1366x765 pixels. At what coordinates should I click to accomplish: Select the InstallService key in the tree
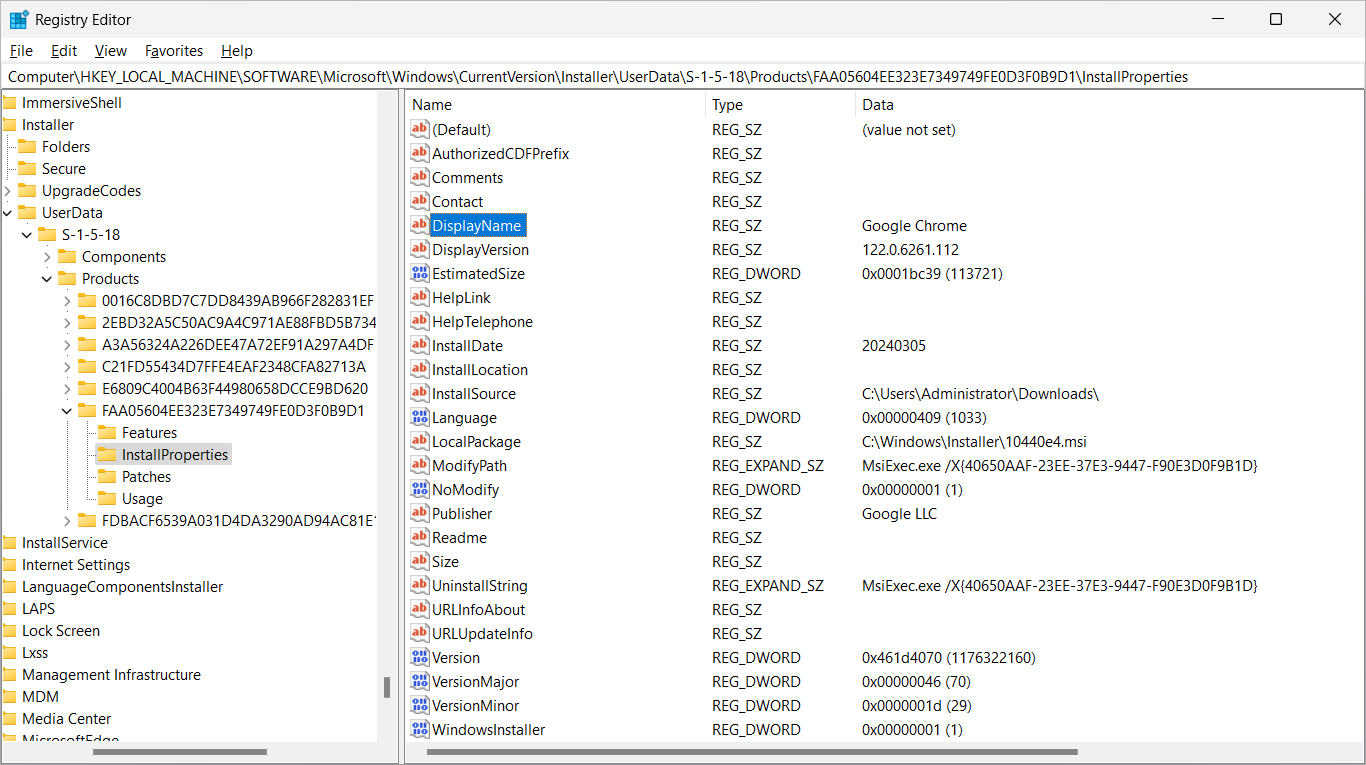(65, 542)
